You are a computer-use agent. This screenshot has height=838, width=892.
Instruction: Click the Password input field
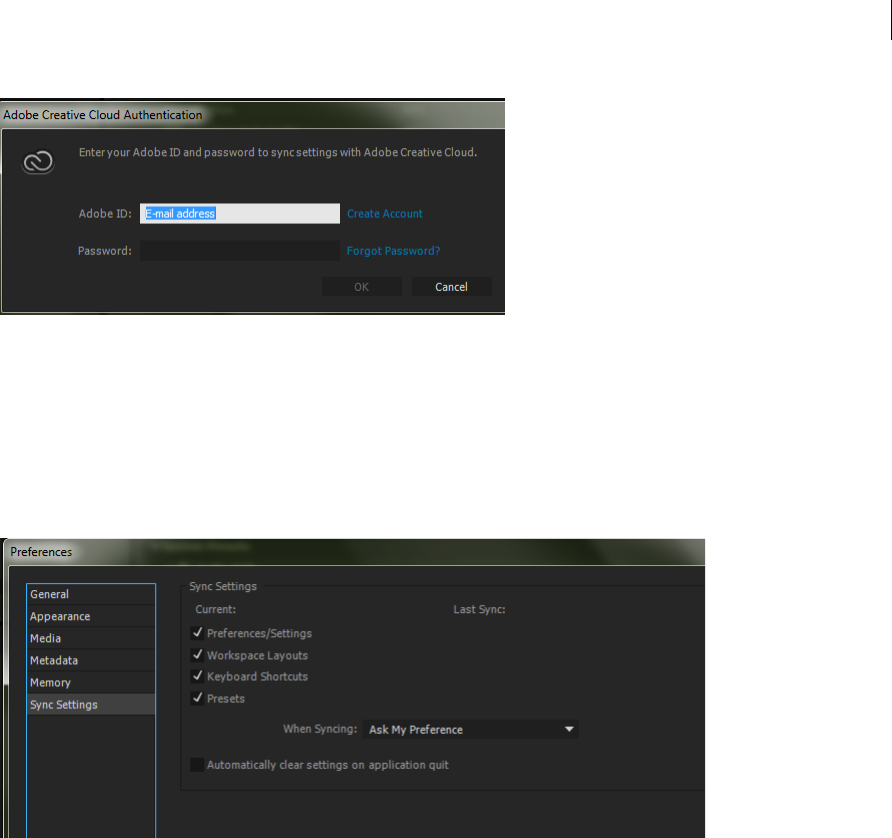239,251
